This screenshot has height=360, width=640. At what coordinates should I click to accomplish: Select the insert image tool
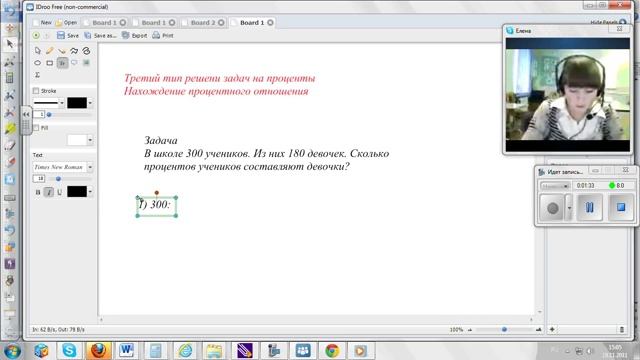coord(86,63)
